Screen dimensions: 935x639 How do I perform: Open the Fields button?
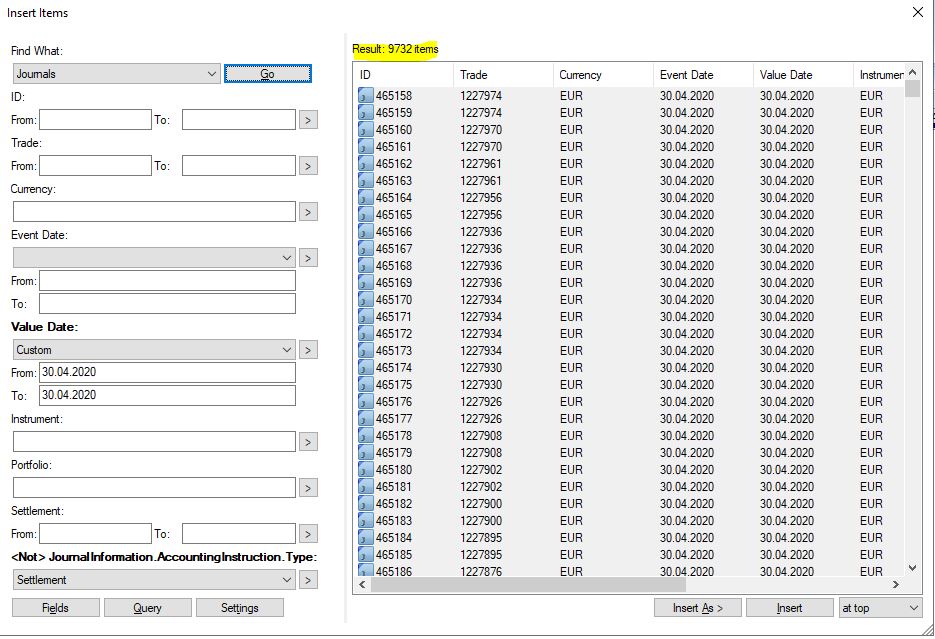click(x=55, y=608)
